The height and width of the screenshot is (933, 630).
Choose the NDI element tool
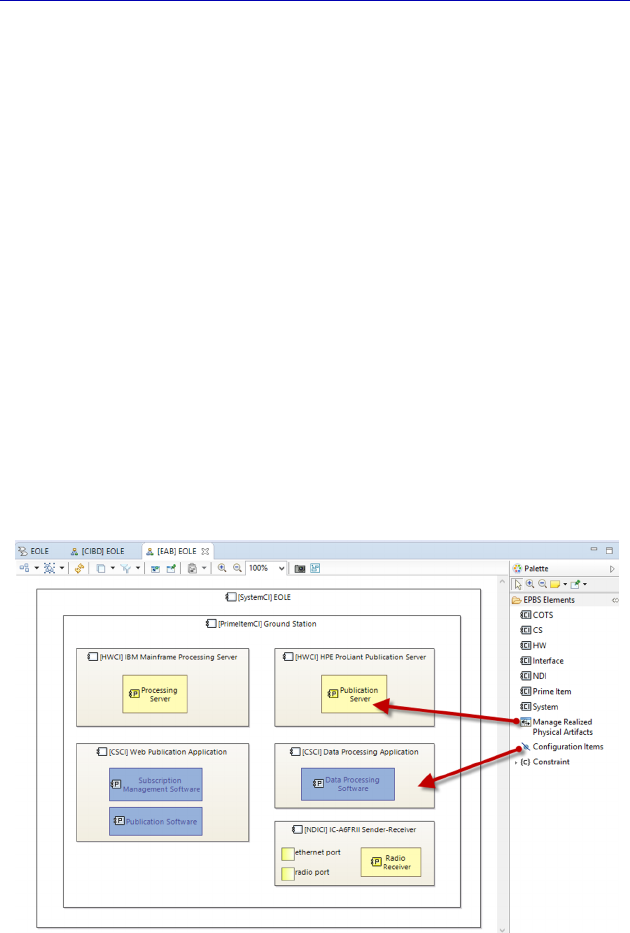533,676
